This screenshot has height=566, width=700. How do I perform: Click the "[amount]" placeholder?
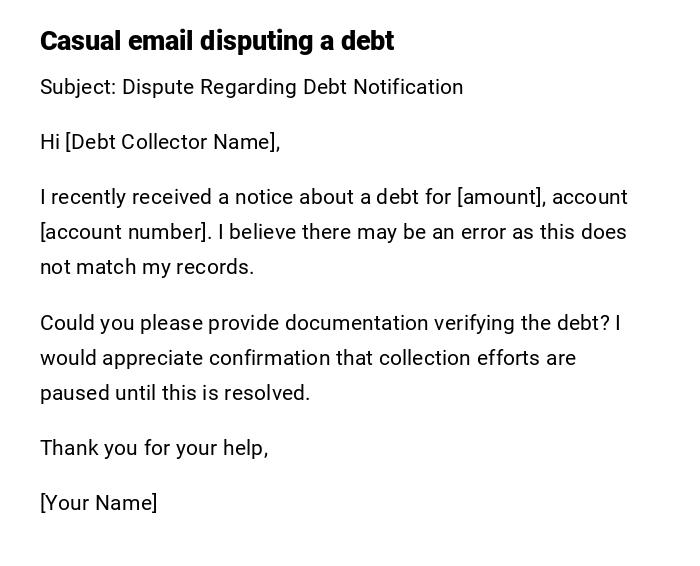pyautogui.click(x=501, y=197)
